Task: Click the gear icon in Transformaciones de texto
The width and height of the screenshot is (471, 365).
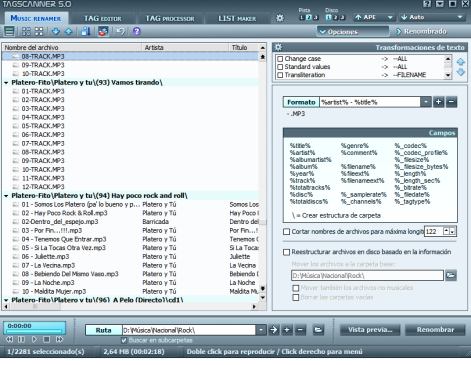Action: [x=278, y=47]
